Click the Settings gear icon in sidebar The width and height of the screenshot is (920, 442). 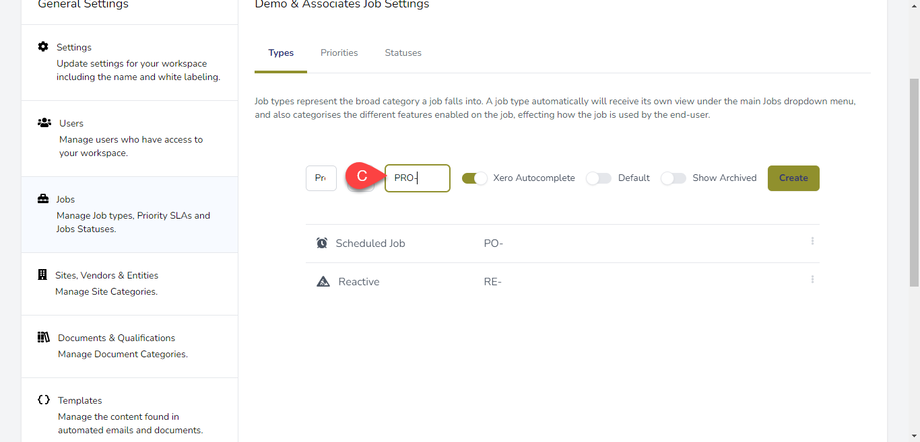point(43,47)
